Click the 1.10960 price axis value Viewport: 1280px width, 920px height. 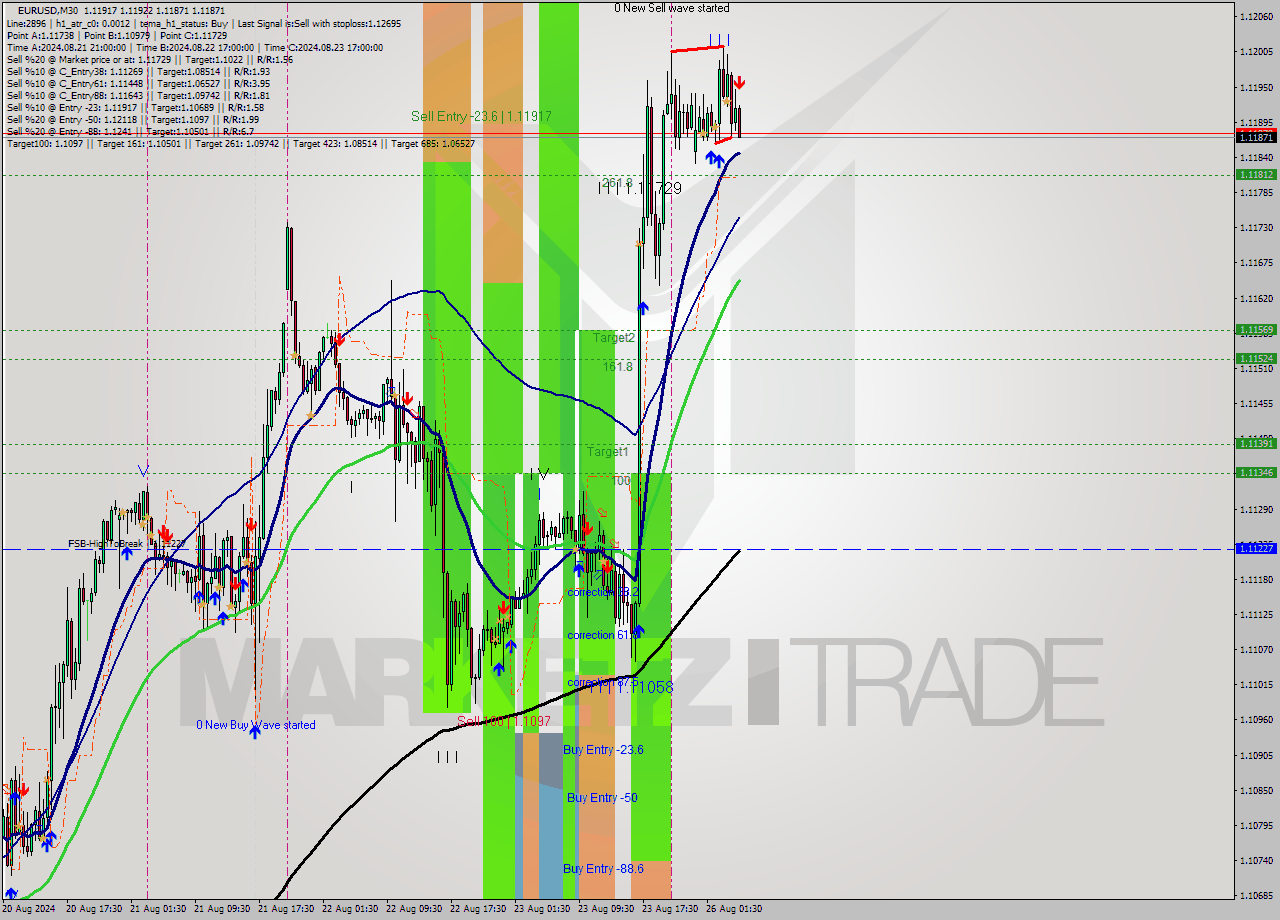(x=1256, y=719)
